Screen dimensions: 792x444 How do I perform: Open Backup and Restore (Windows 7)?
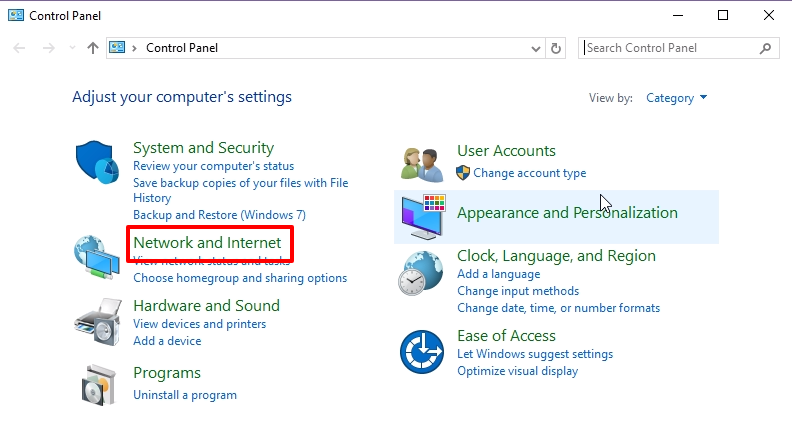tap(219, 215)
